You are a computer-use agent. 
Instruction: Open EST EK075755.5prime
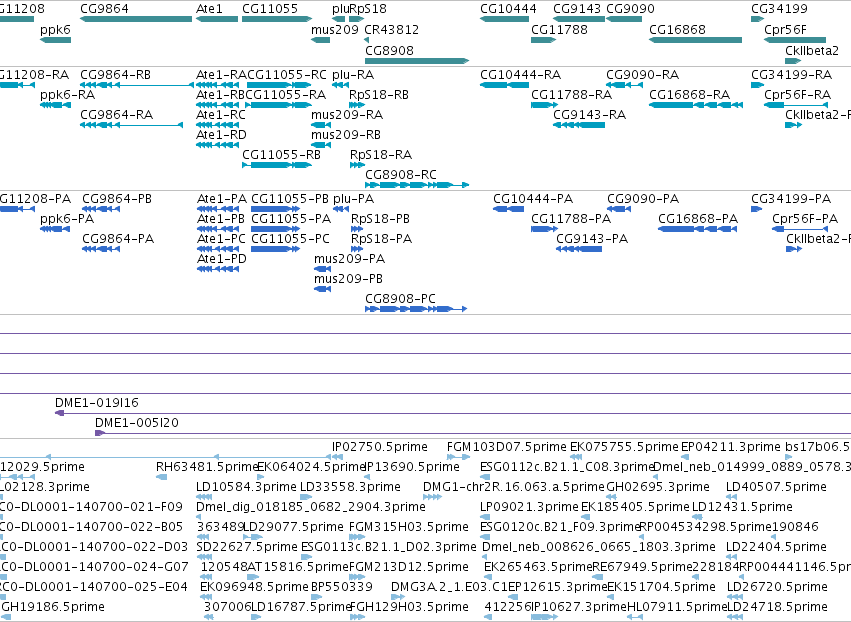624,447
